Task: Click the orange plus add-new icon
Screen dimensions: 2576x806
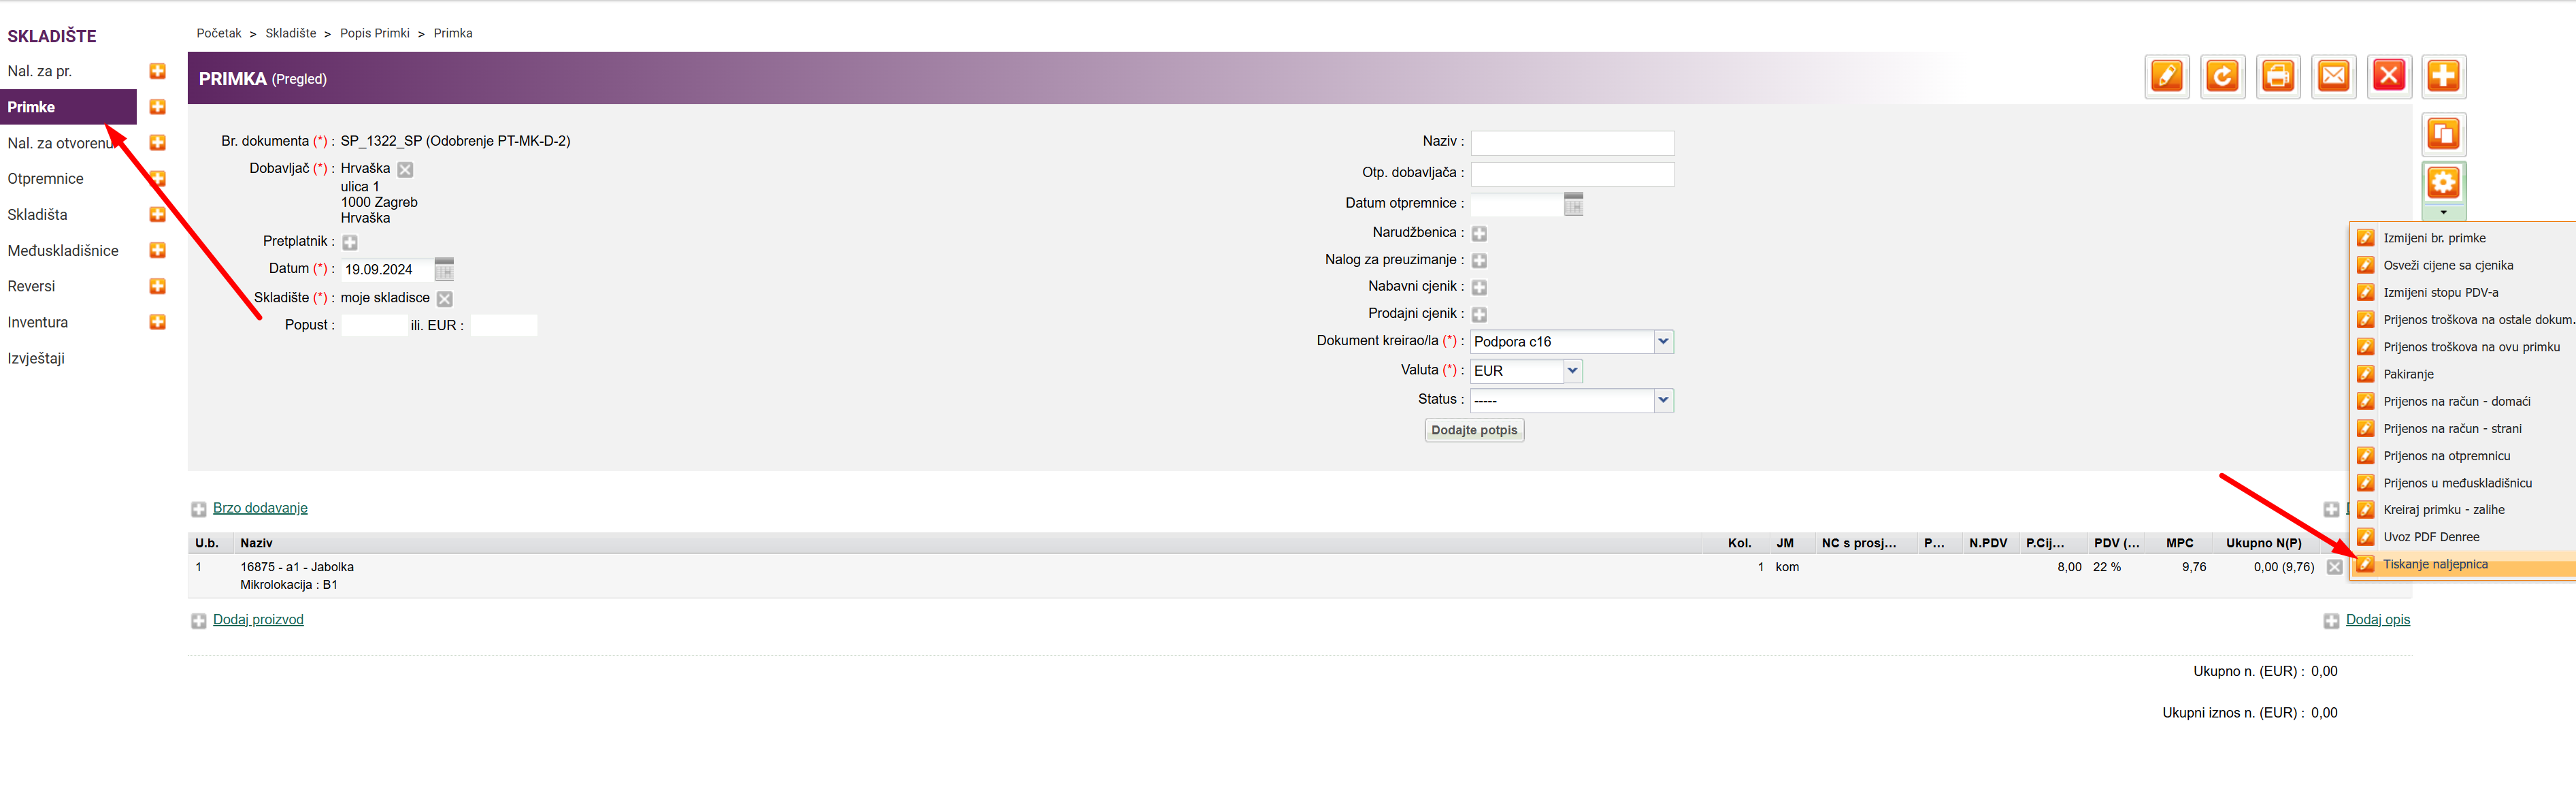Action: point(2443,77)
